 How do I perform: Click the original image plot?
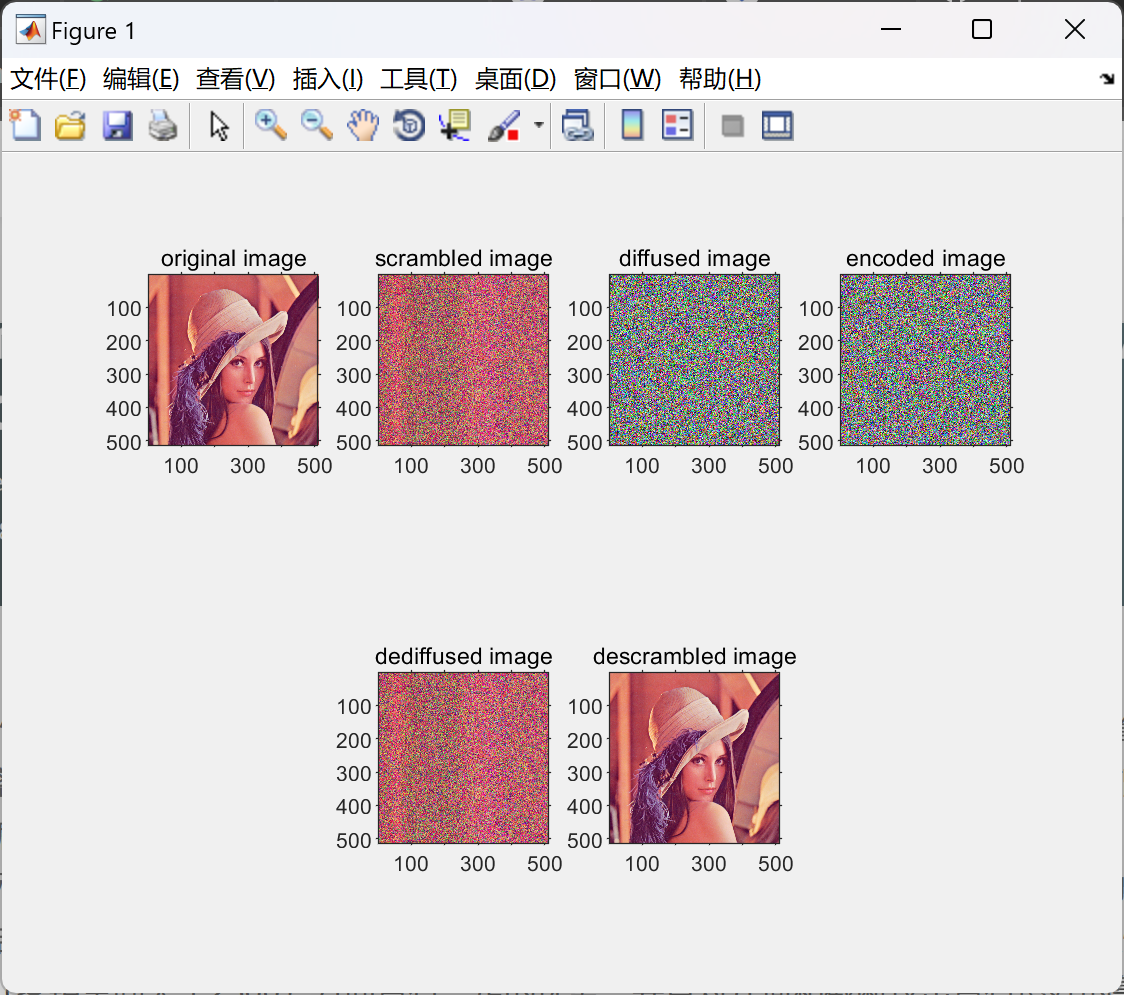pyautogui.click(x=233, y=360)
